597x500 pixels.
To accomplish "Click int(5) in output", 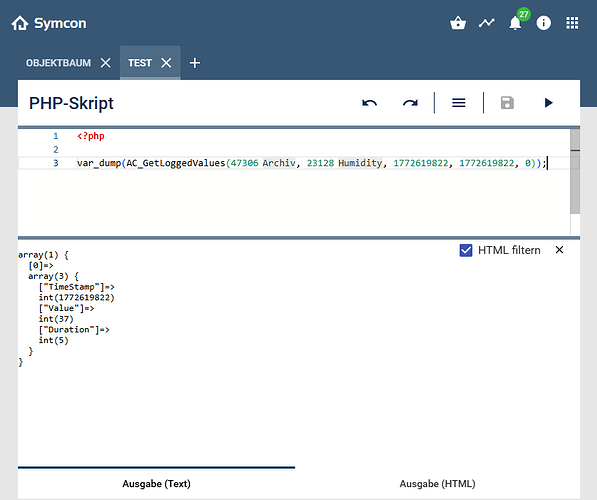I will point(53,340).
